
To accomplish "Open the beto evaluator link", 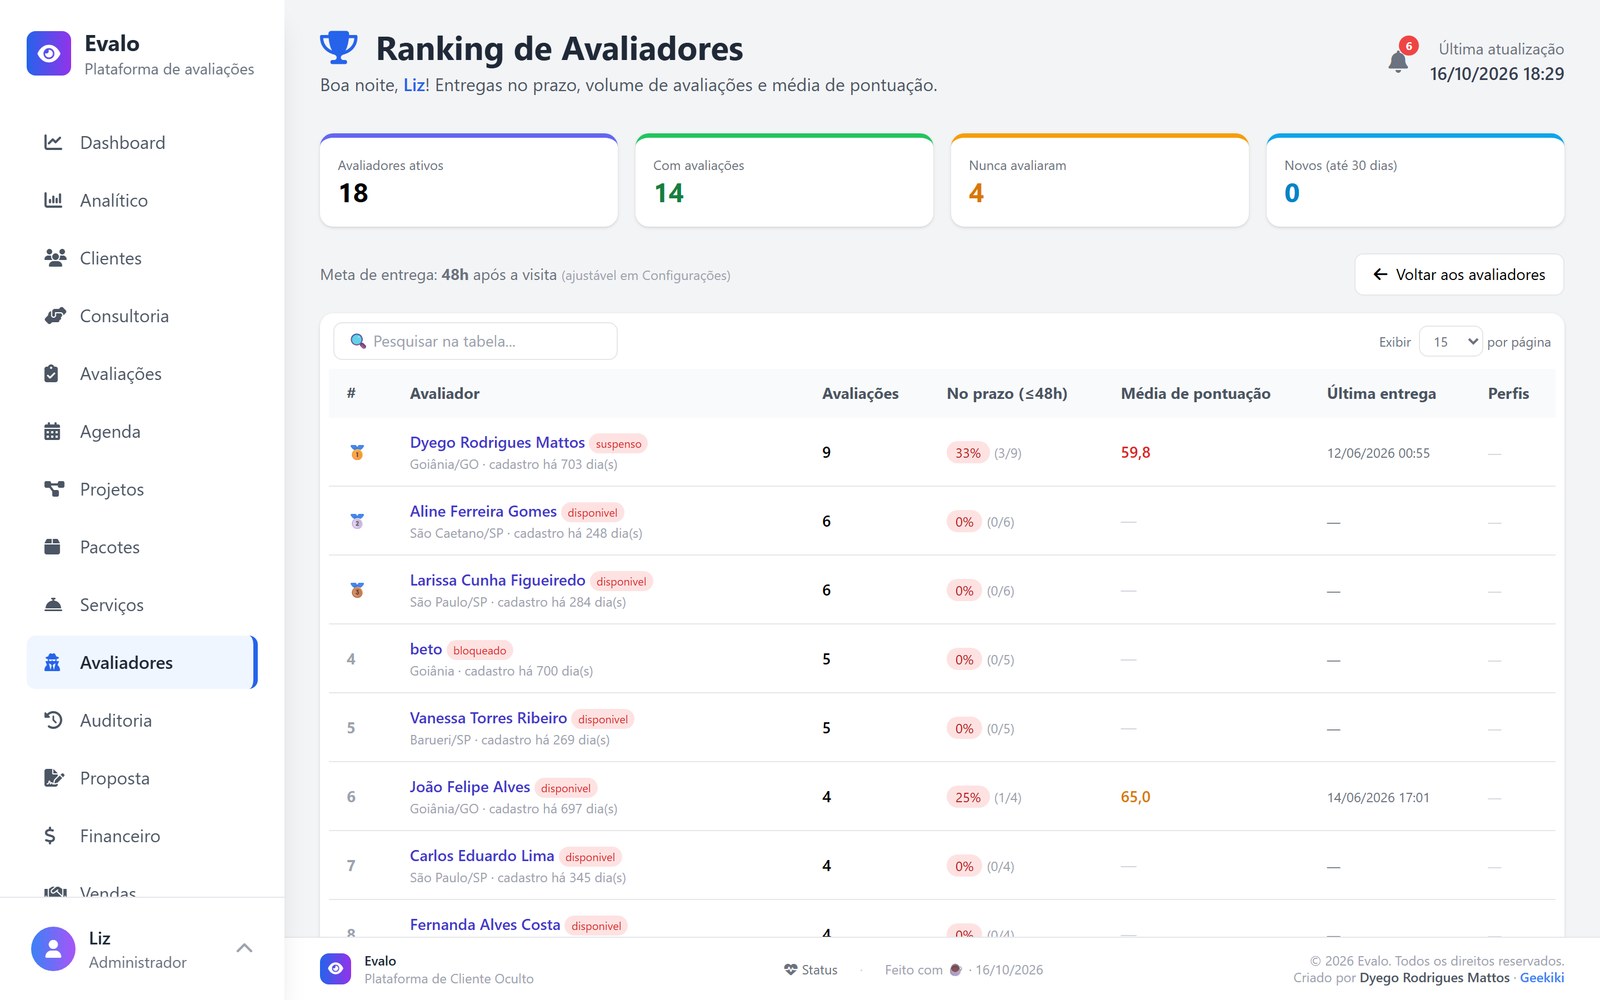I will pyautogui.click(x=426, y=649).
